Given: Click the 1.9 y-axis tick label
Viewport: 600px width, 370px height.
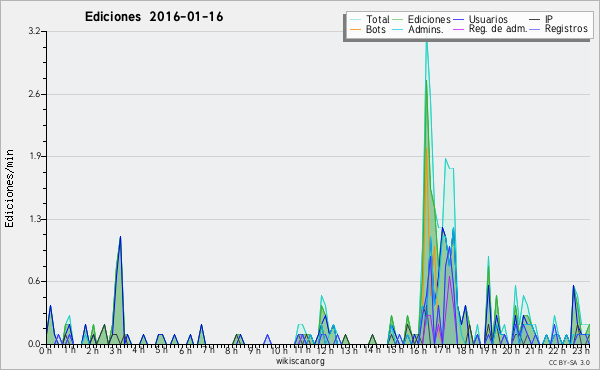Looking at the screenshot, I should [34, 156].
